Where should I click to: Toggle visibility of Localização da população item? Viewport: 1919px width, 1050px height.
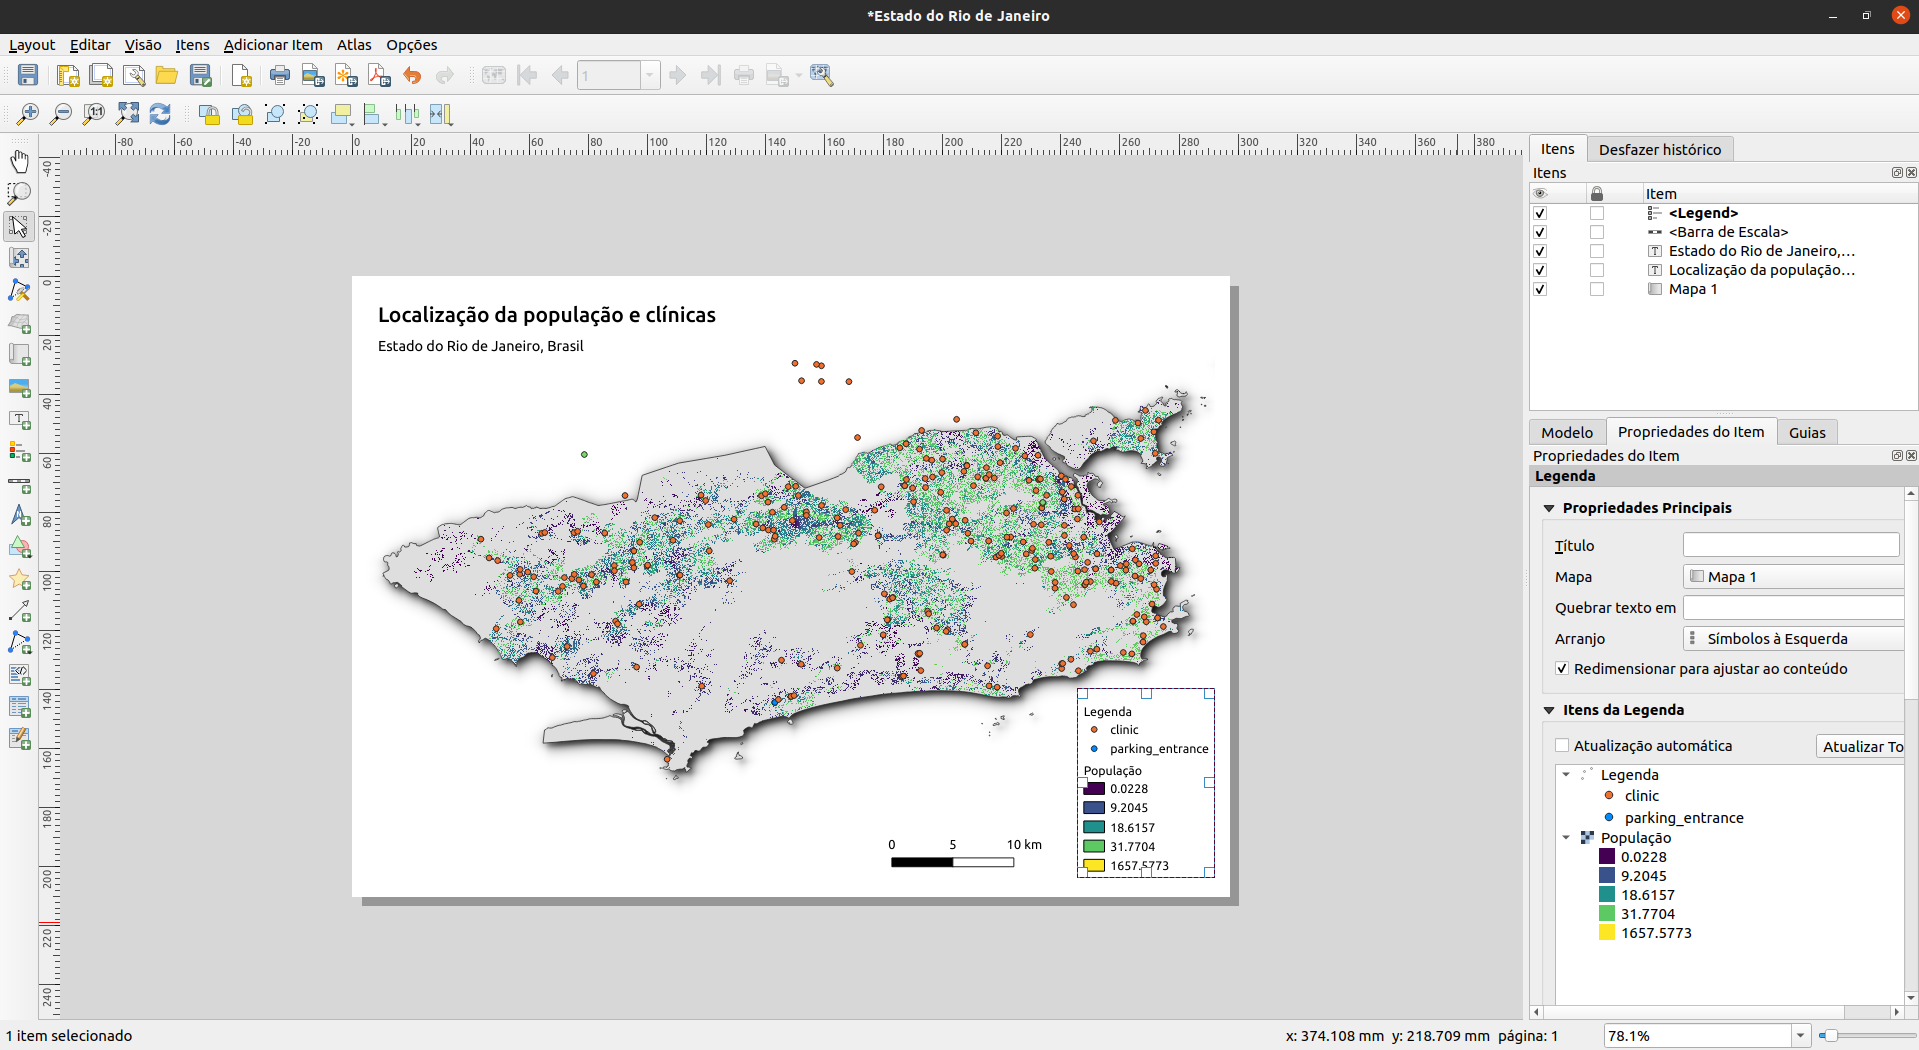[1540, 270]
